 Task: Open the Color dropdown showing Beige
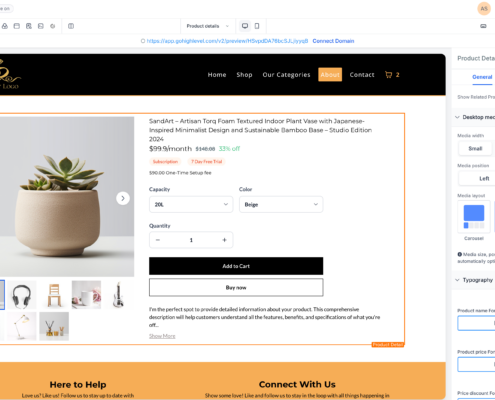point(281,204)
